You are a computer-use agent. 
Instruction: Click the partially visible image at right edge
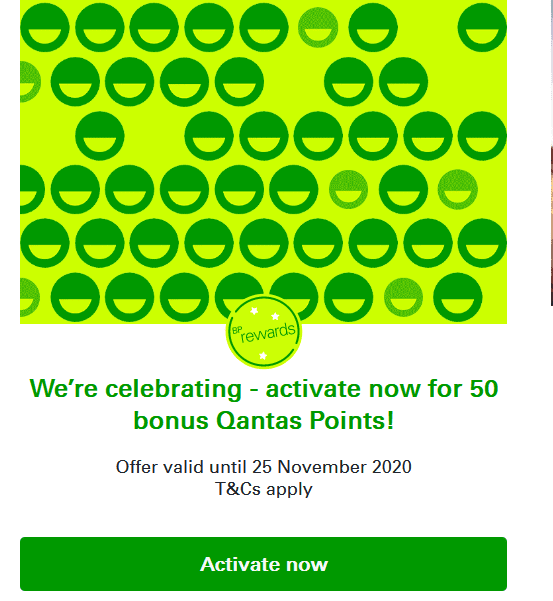coord(552,225)
